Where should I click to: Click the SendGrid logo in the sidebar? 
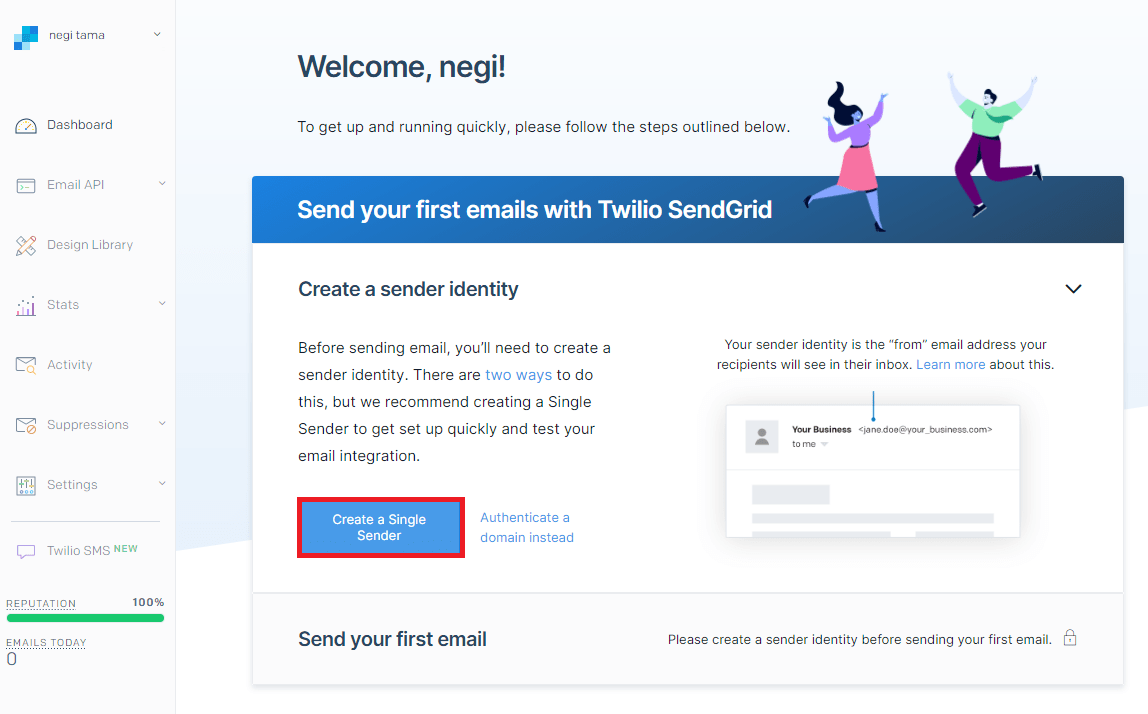(26, 37)
